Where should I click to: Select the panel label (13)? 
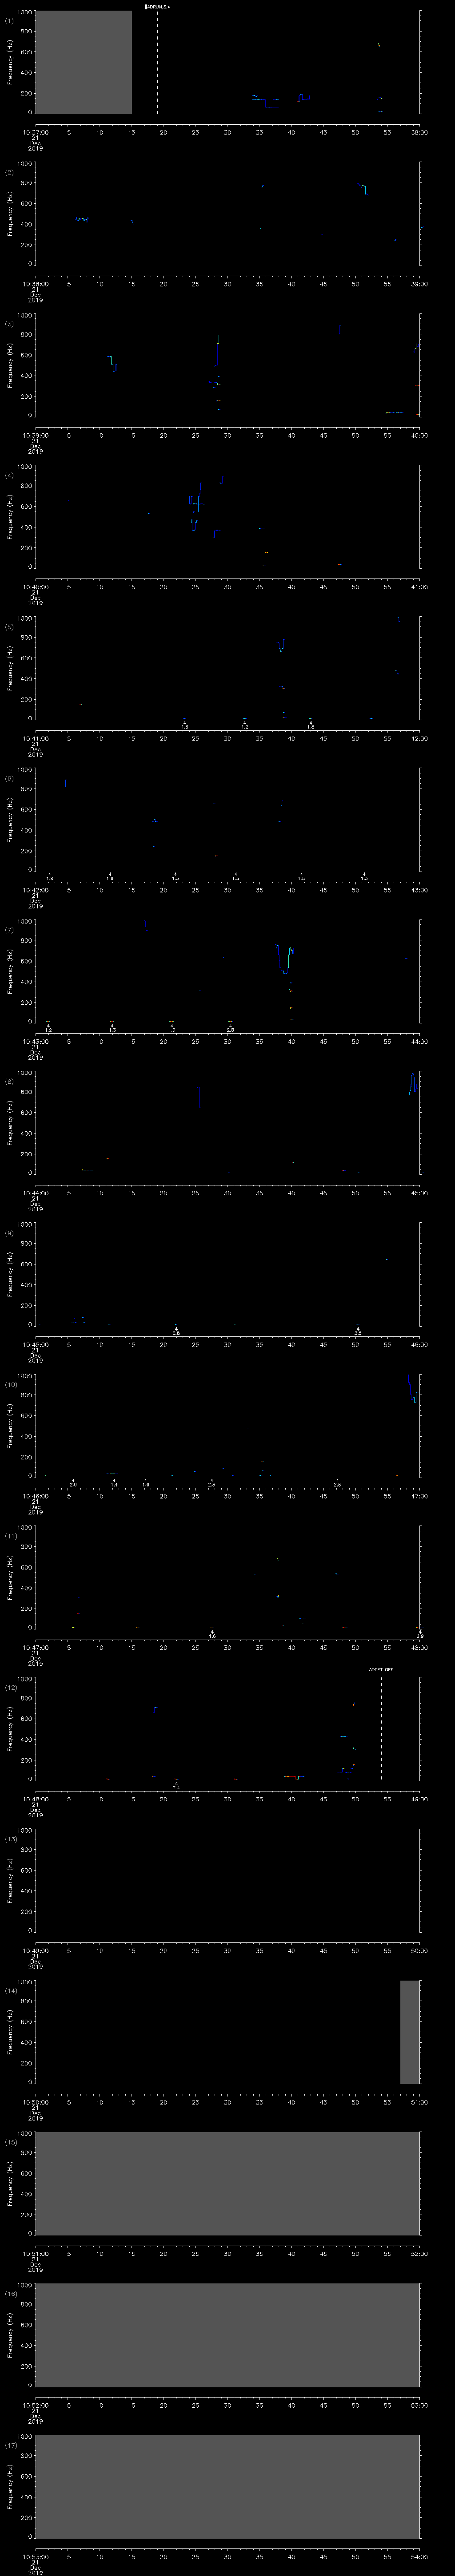tap(10, 1839)
